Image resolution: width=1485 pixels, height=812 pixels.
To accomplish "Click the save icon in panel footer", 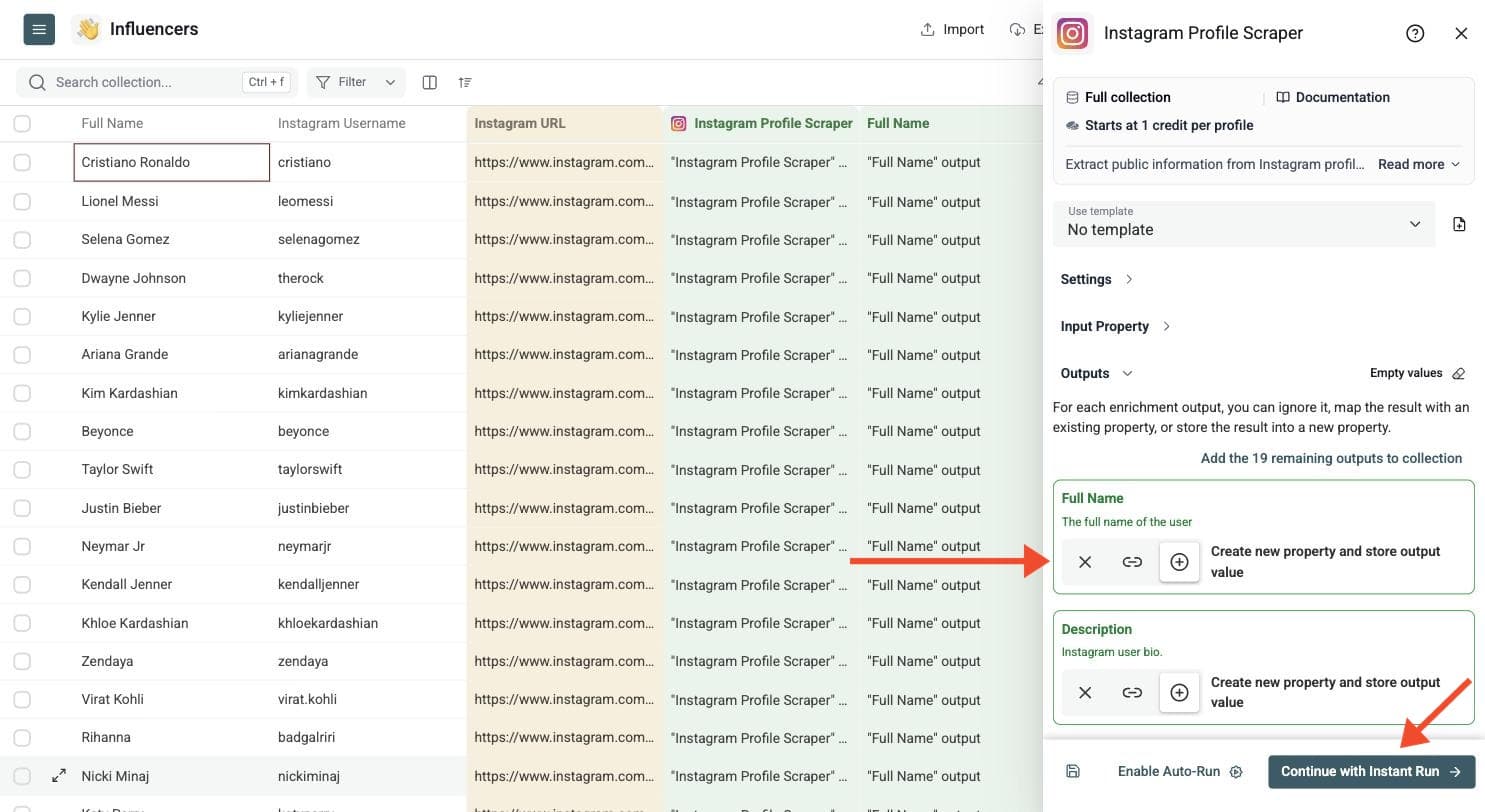I will pos(1072,771).
